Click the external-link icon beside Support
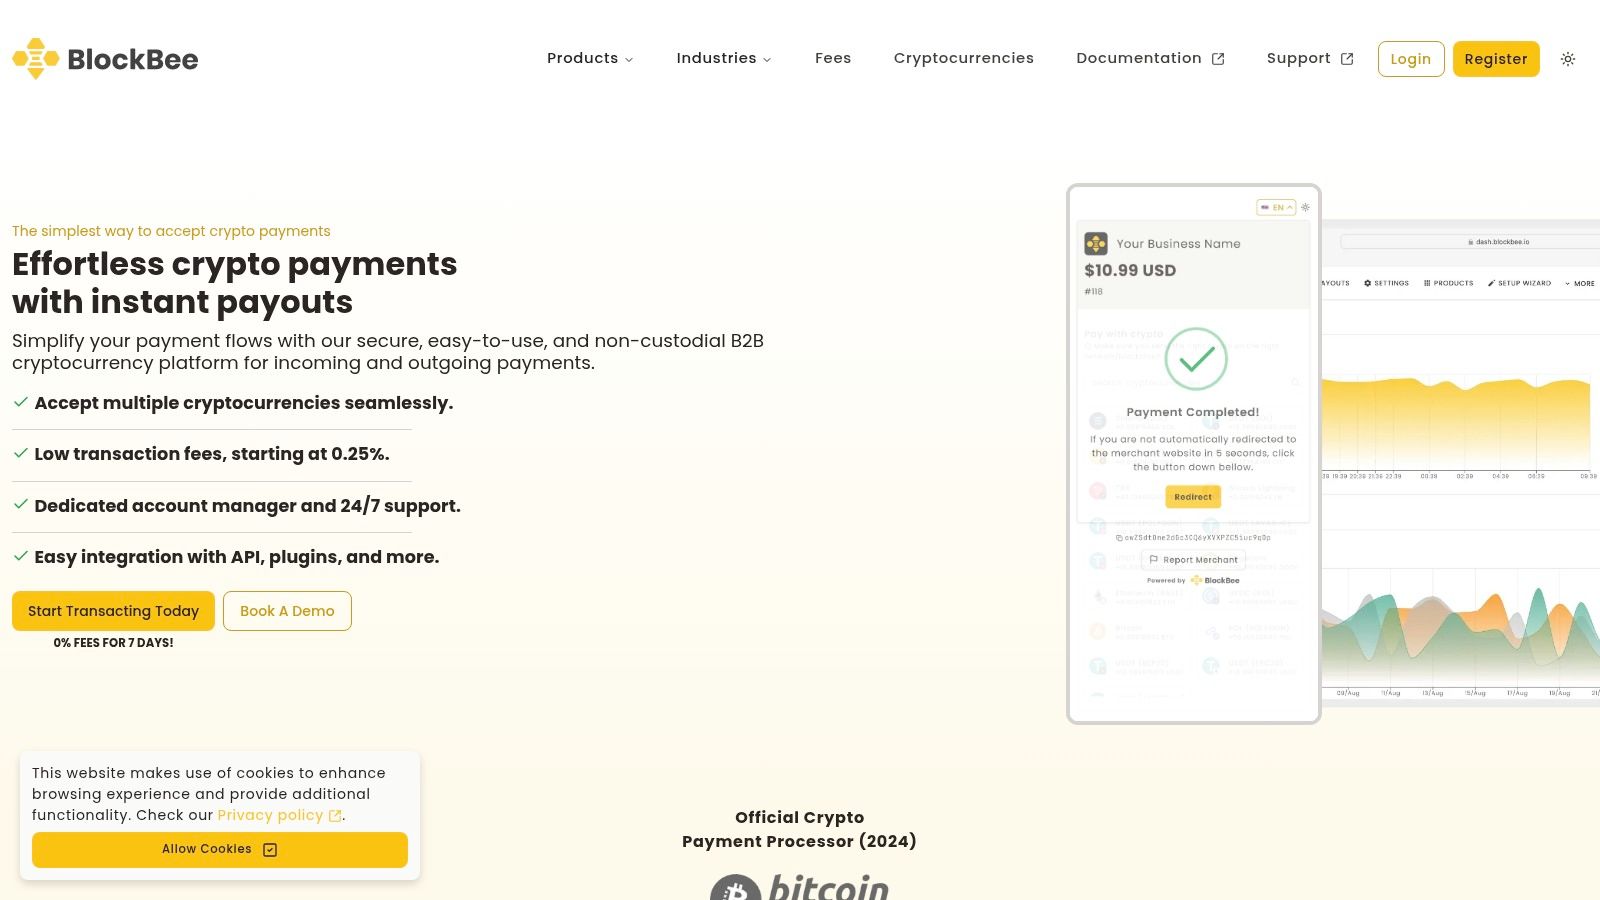This screenshot has height=900, width=1600. click(x=1347, y=59)
